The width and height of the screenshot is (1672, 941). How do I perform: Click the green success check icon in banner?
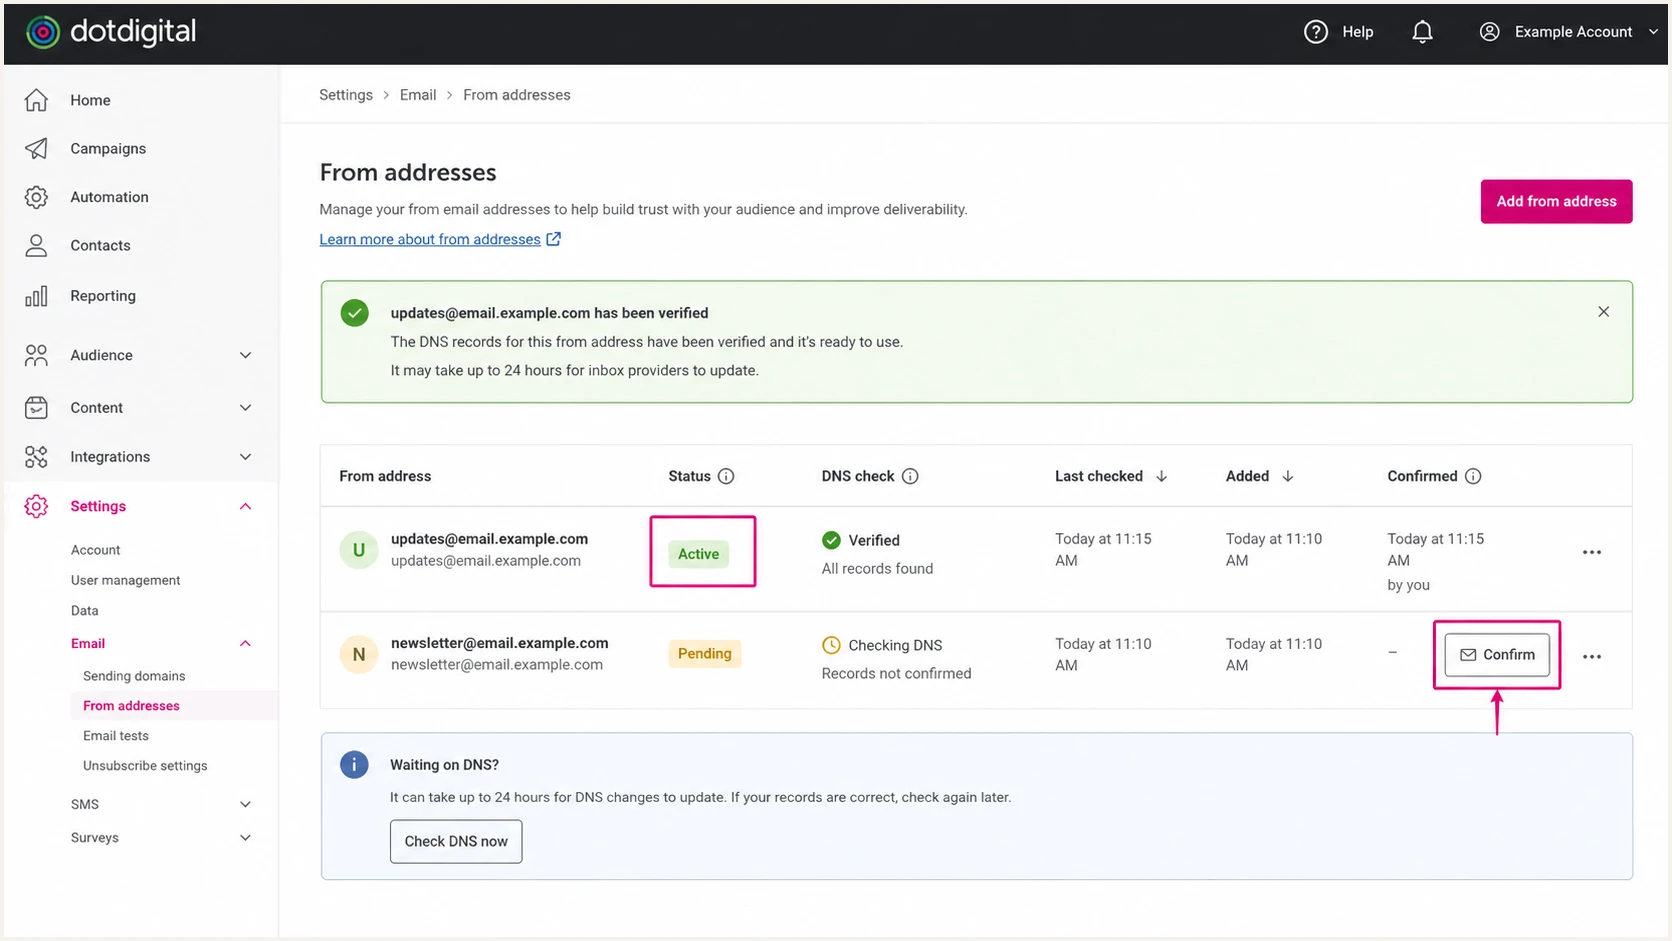[x=354, y=313]
